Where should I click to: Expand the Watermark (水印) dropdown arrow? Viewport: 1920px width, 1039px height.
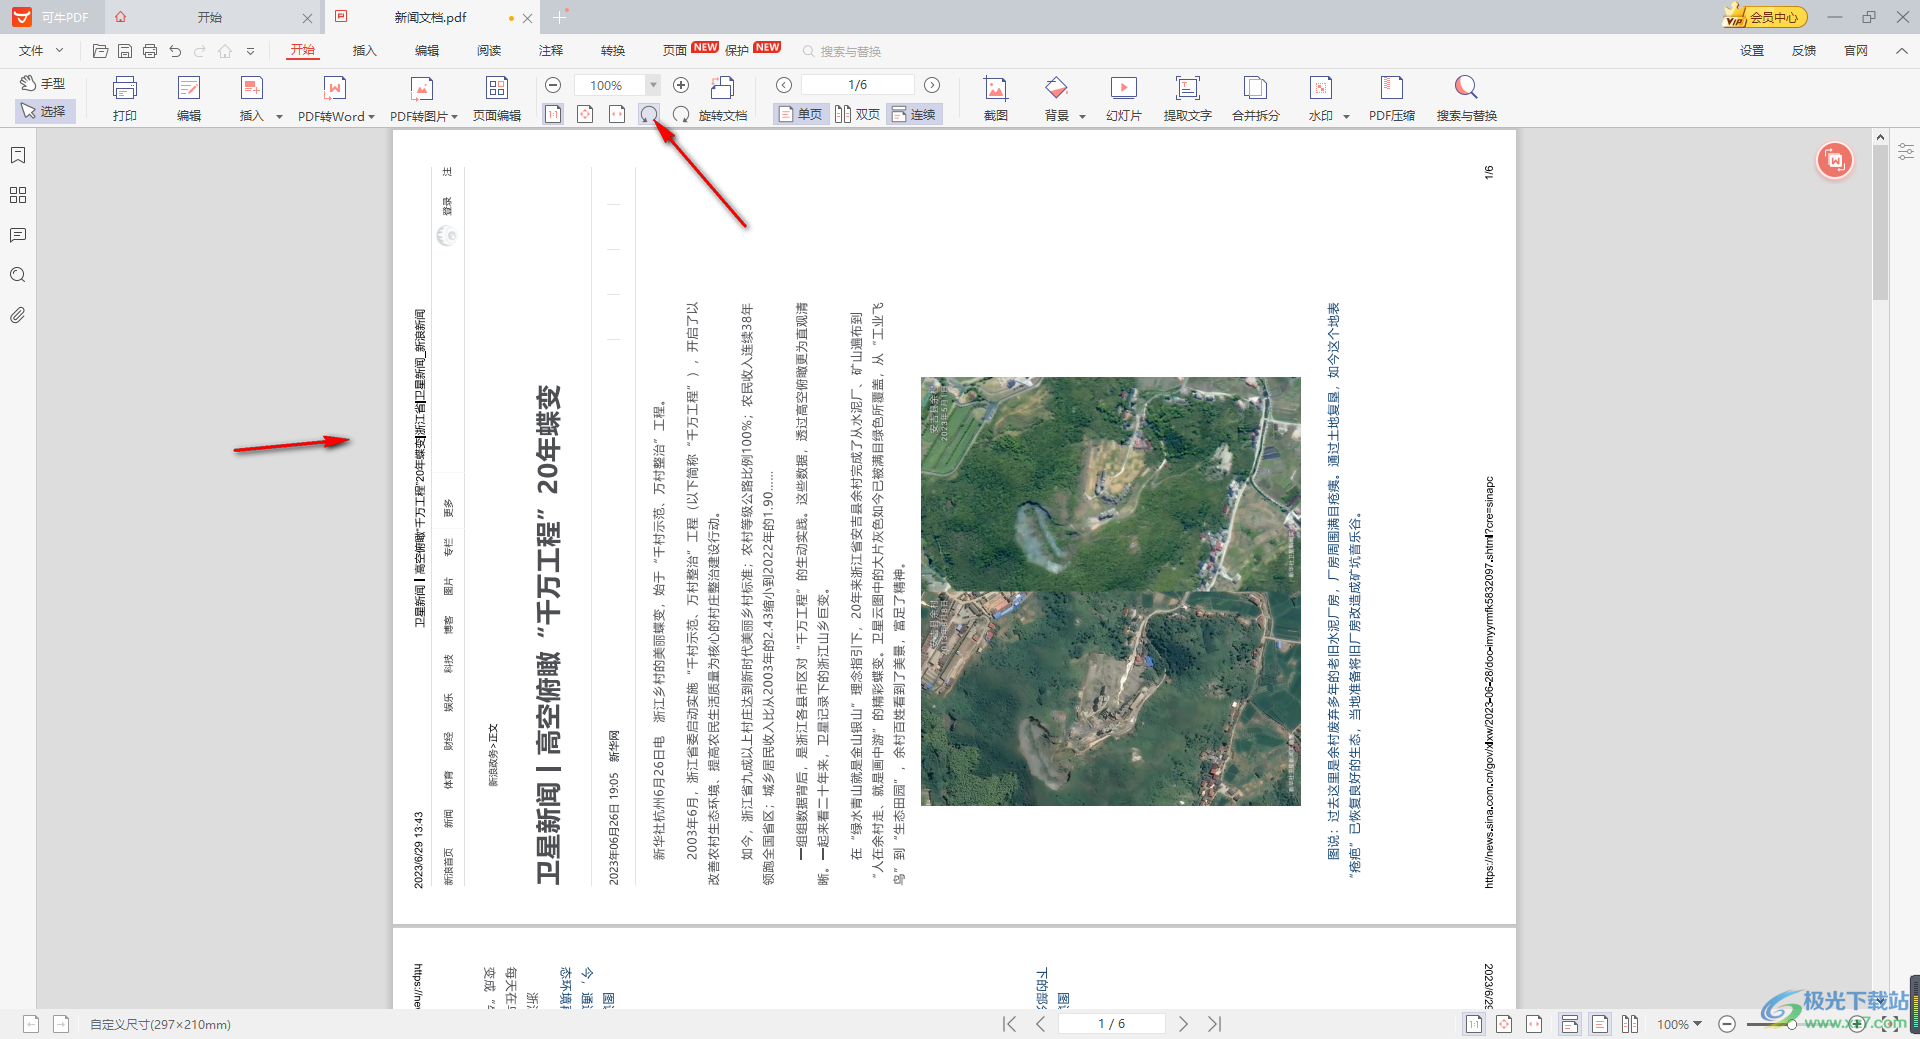point(1346,117)
